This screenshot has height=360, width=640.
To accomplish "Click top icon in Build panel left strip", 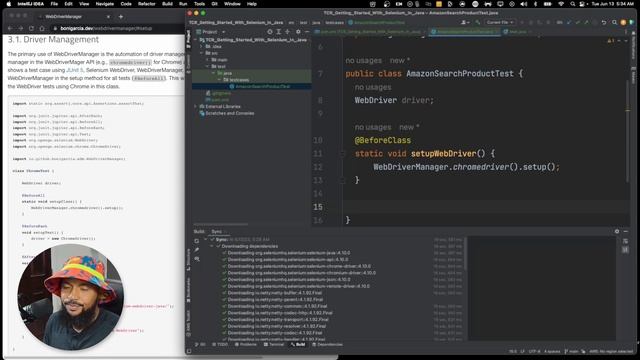I will click(x=197, y=241).
